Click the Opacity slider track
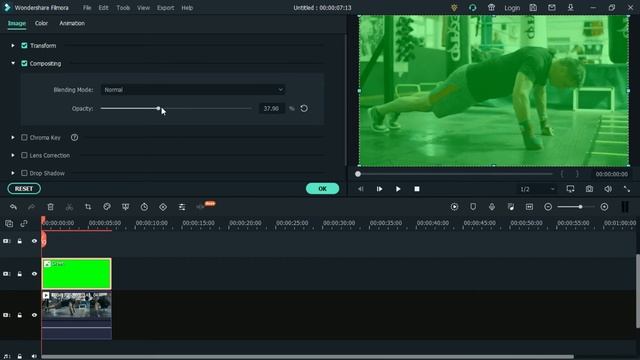This screenshot has width=640, height=360. (x=176, y=108)
